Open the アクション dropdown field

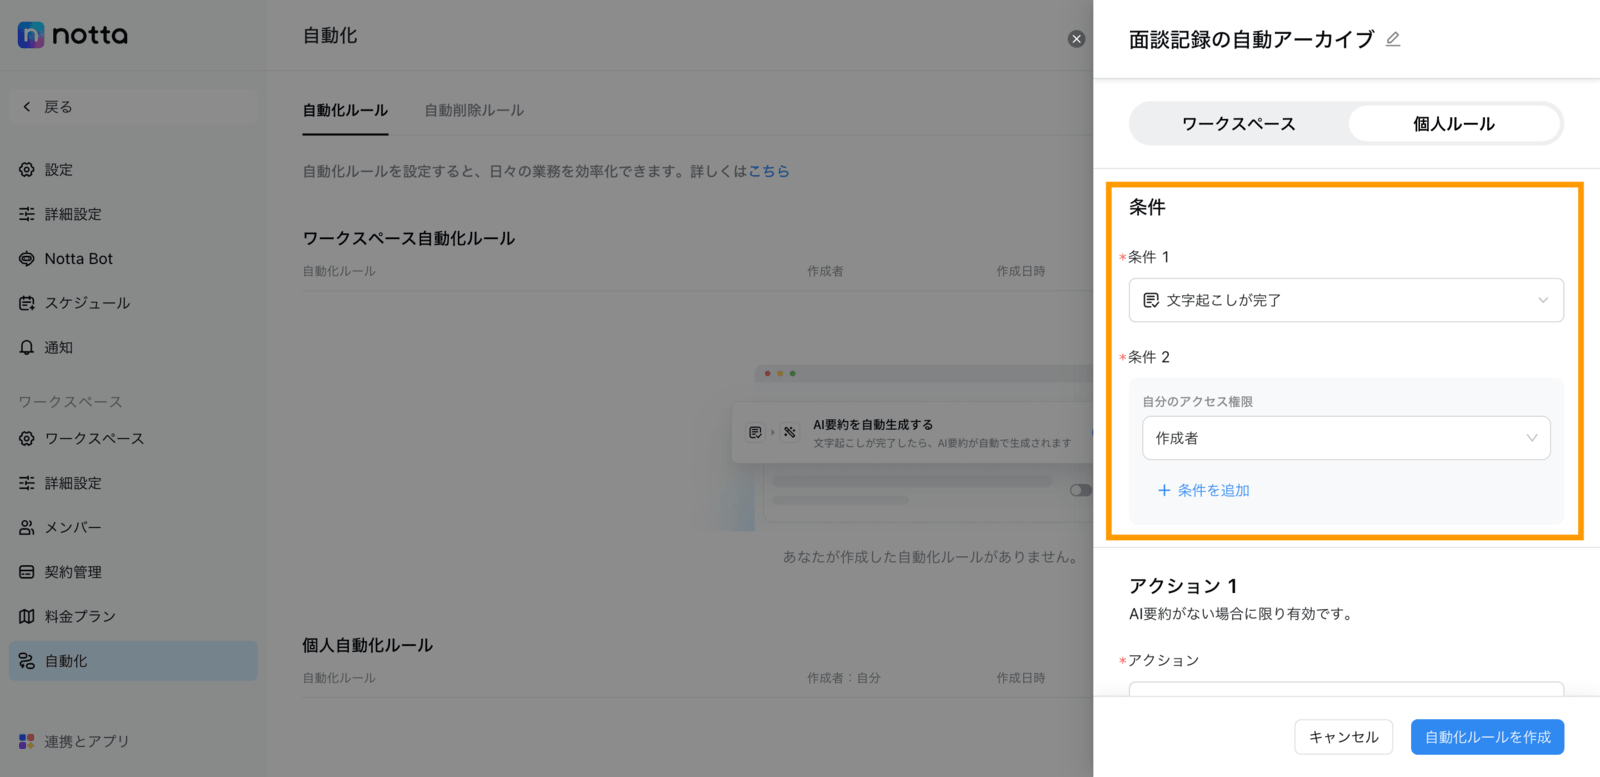[x=1346, y=689]
